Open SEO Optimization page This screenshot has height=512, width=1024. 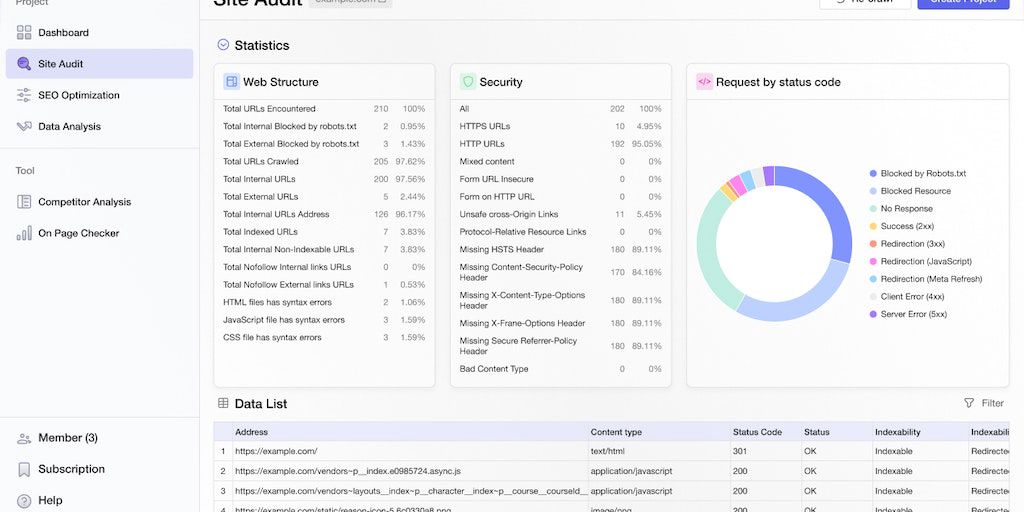(x=99, y=95)
